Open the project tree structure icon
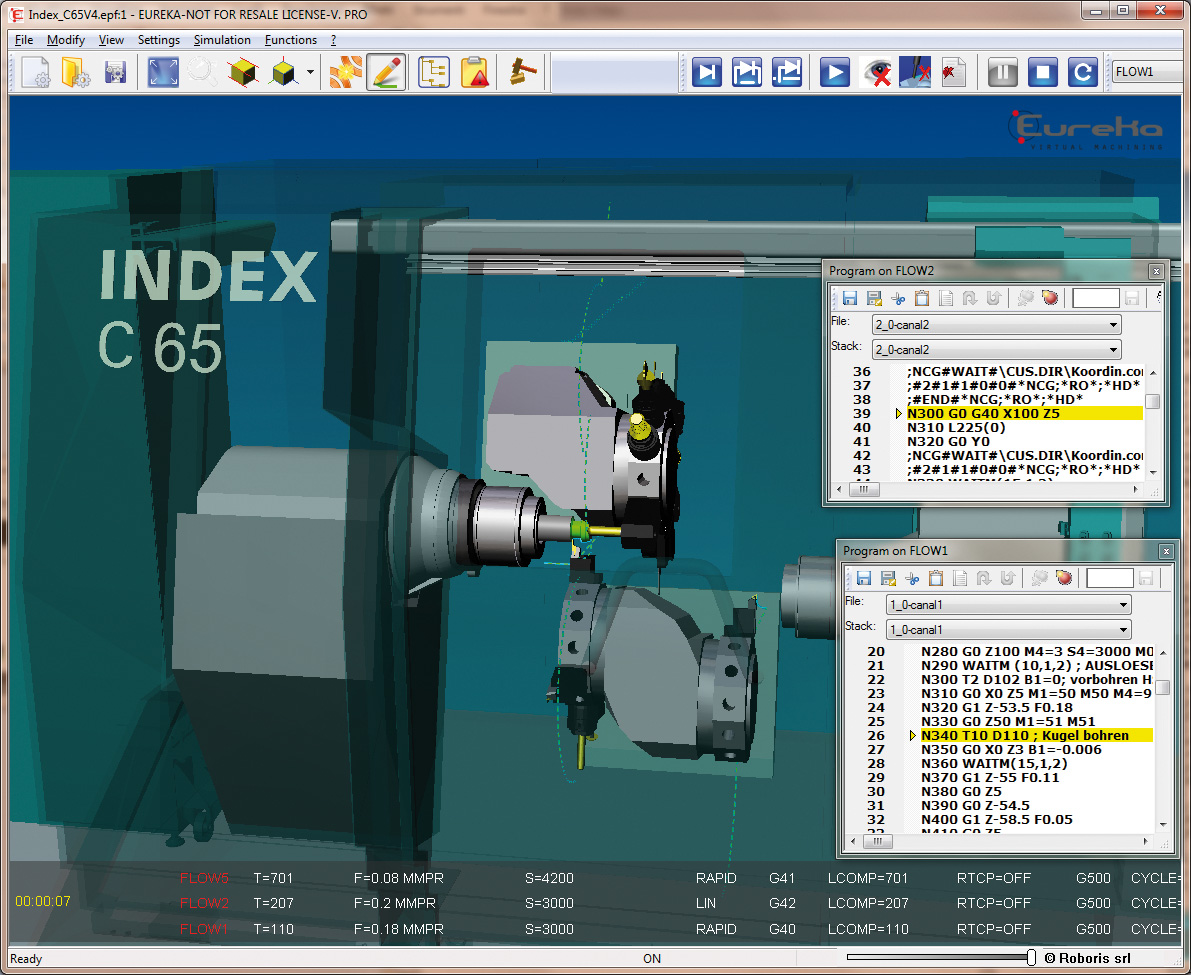Screen dimensions: 1191x975 click(434, 73)
